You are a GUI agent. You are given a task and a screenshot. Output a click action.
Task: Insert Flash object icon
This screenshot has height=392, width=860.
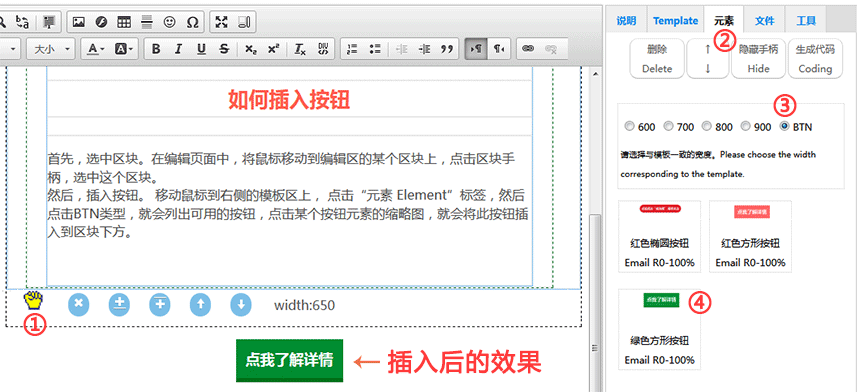pyautogui.click(x=101, y=22)
